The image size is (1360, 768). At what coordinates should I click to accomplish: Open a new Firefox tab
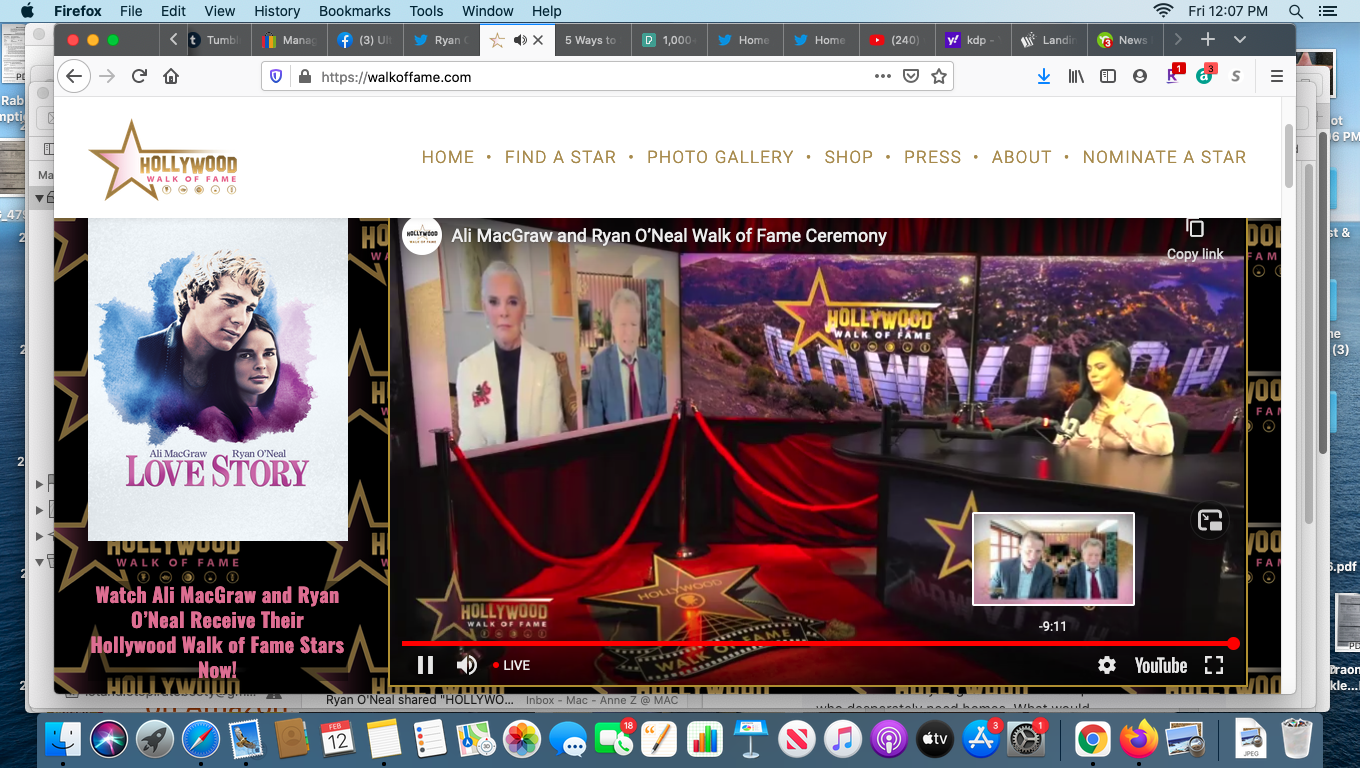pyautogui.click(x=1208, y=39)
